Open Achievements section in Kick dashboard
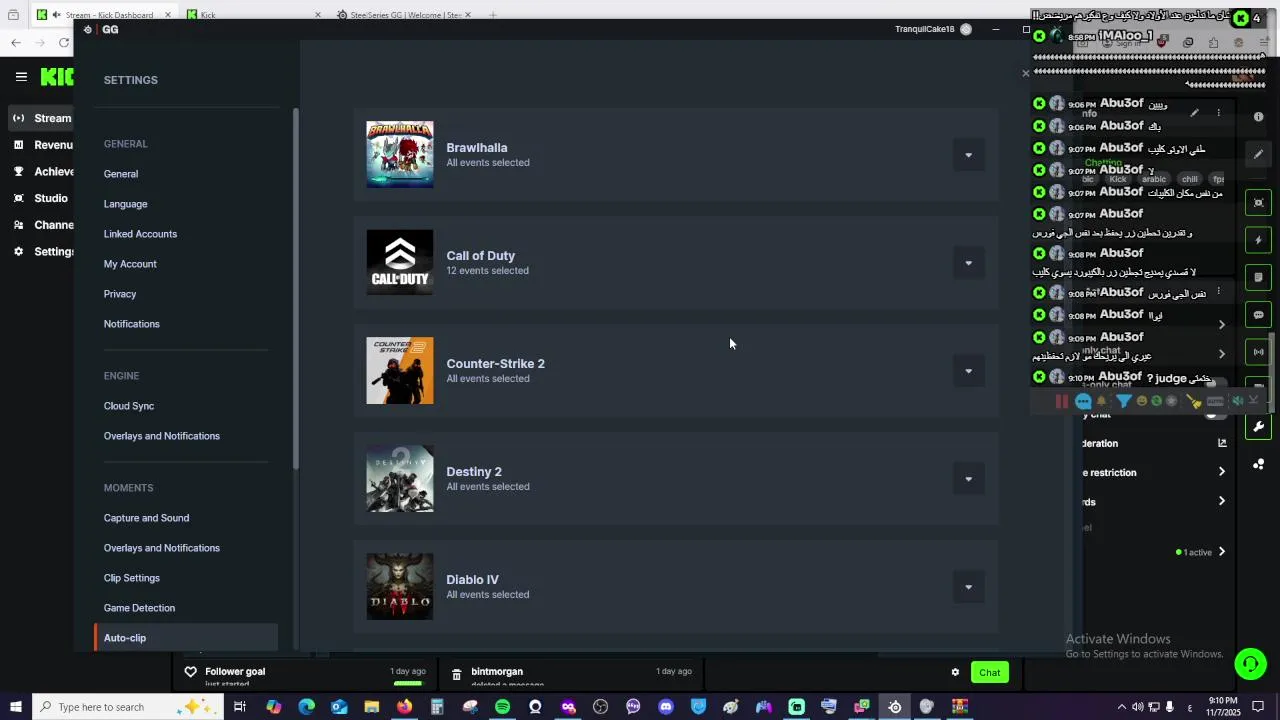 tap(42, 172)
